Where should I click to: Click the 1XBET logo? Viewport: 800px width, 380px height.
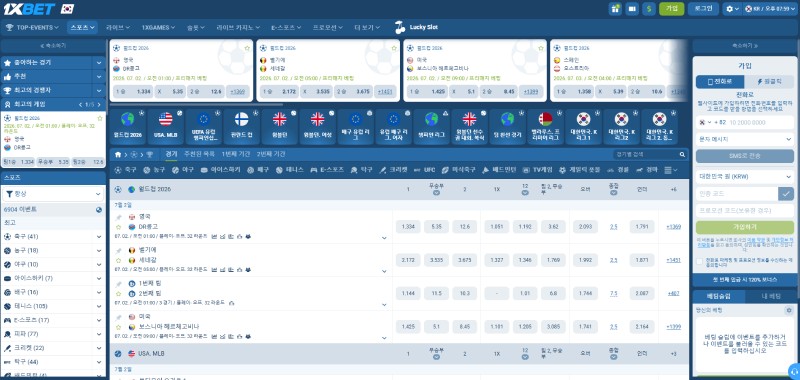pyautogui.click(x=30, y=9)
